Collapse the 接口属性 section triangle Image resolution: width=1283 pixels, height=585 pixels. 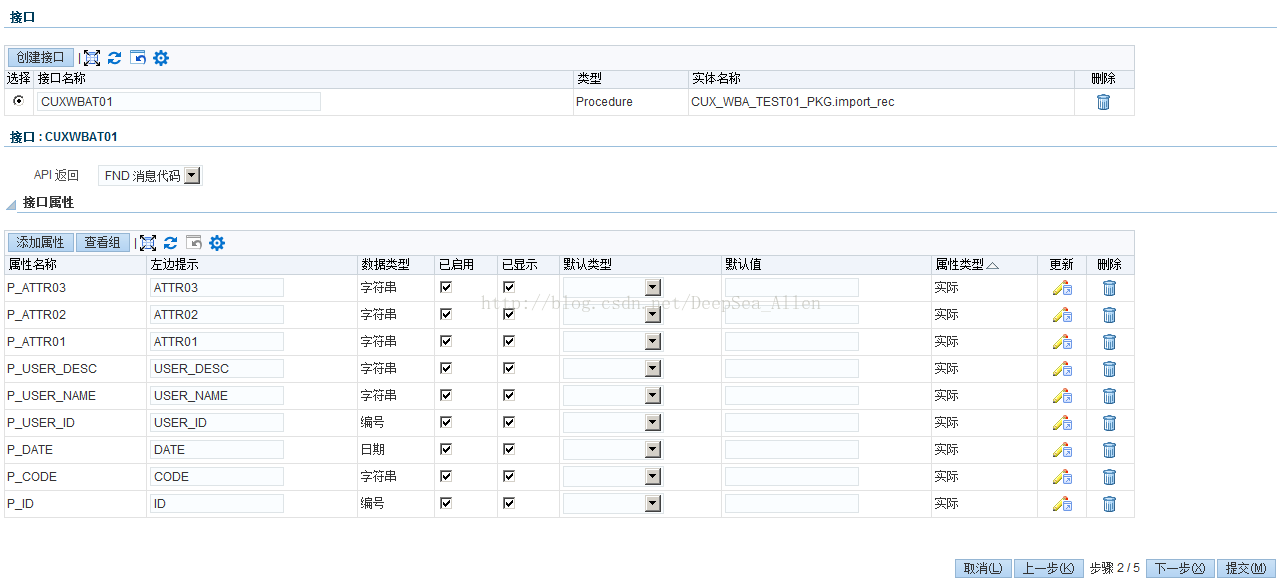click(x=11, y=205)
